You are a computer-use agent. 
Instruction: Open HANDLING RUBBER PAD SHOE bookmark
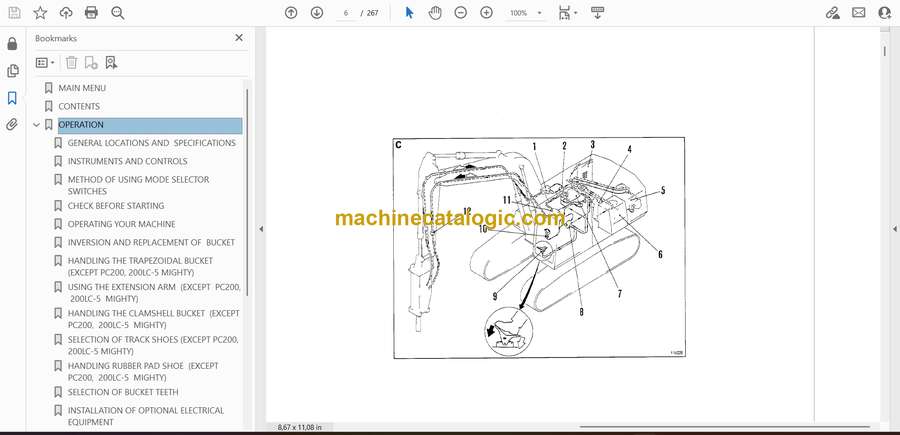(x=143, y=371)
